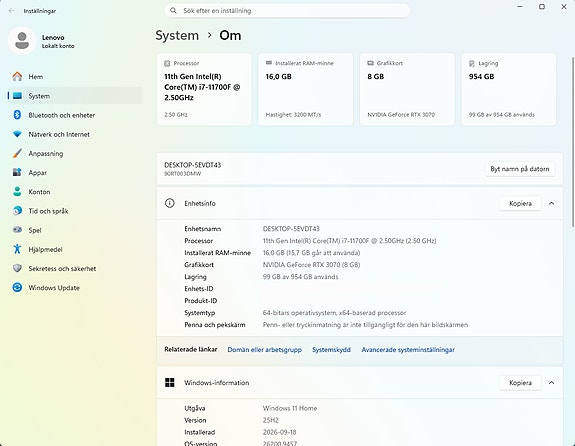Focus the Sök efter en inställning field
Viewport: 575px width, 446px height.
click(287, 11)
